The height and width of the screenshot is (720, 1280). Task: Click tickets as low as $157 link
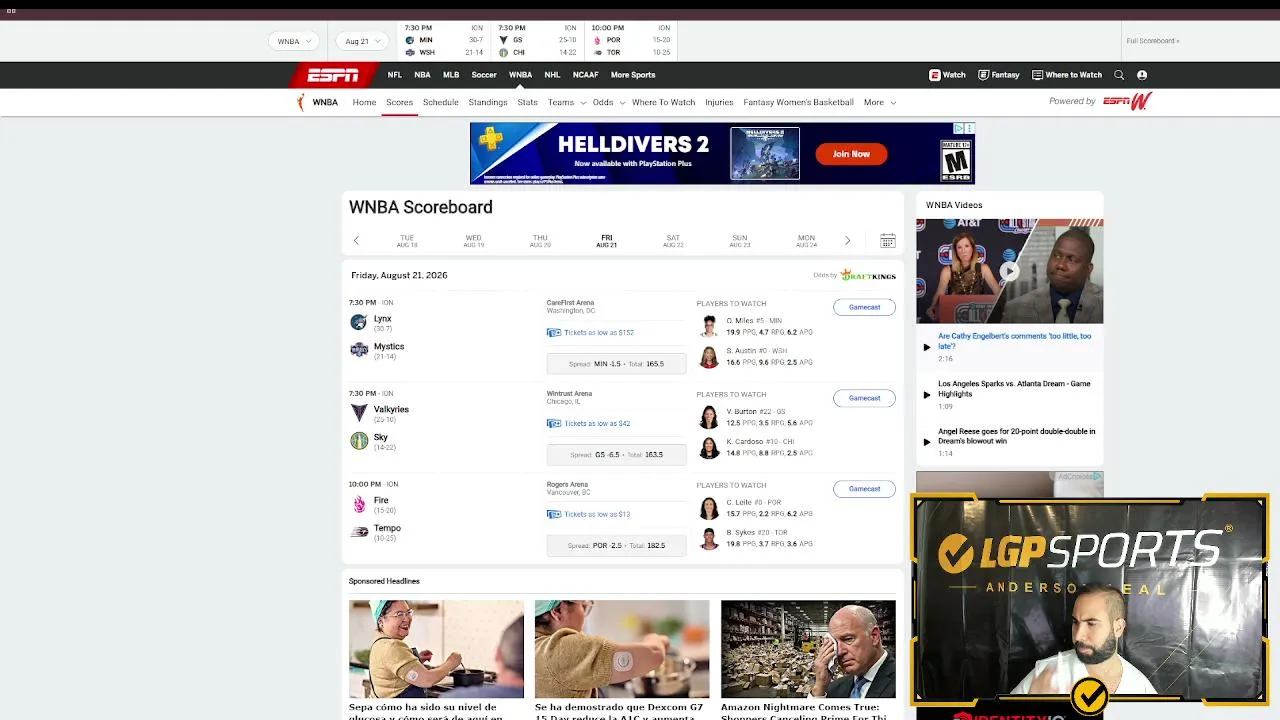(x=599, y=333)
